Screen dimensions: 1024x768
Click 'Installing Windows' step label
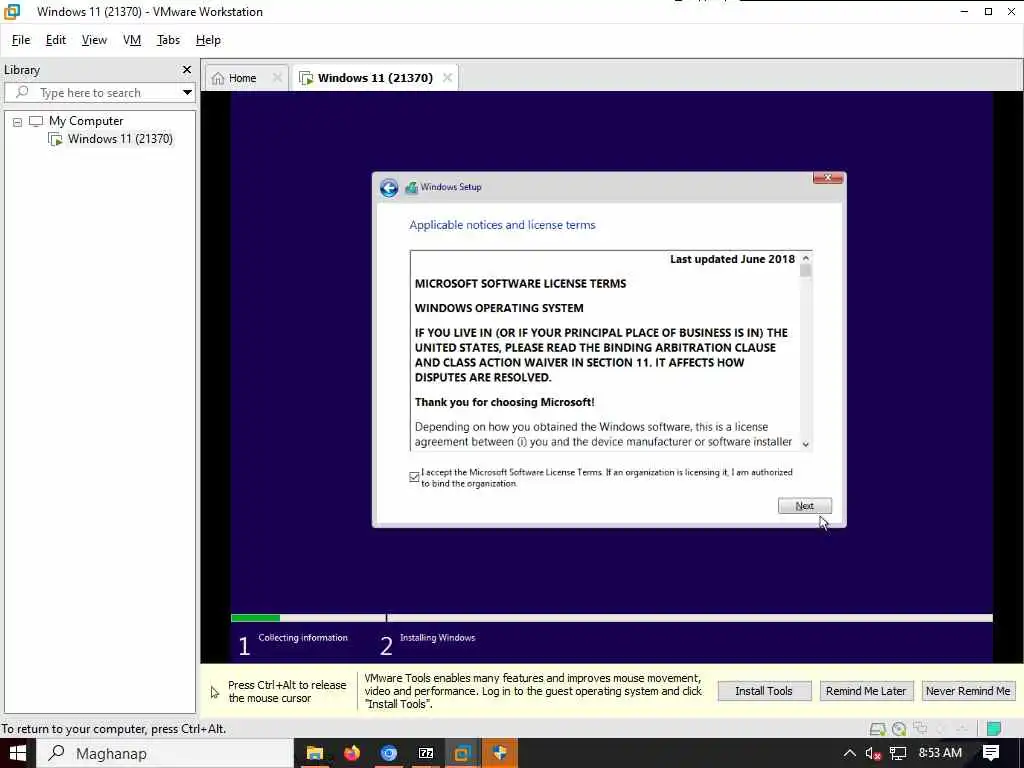point(438,637)
